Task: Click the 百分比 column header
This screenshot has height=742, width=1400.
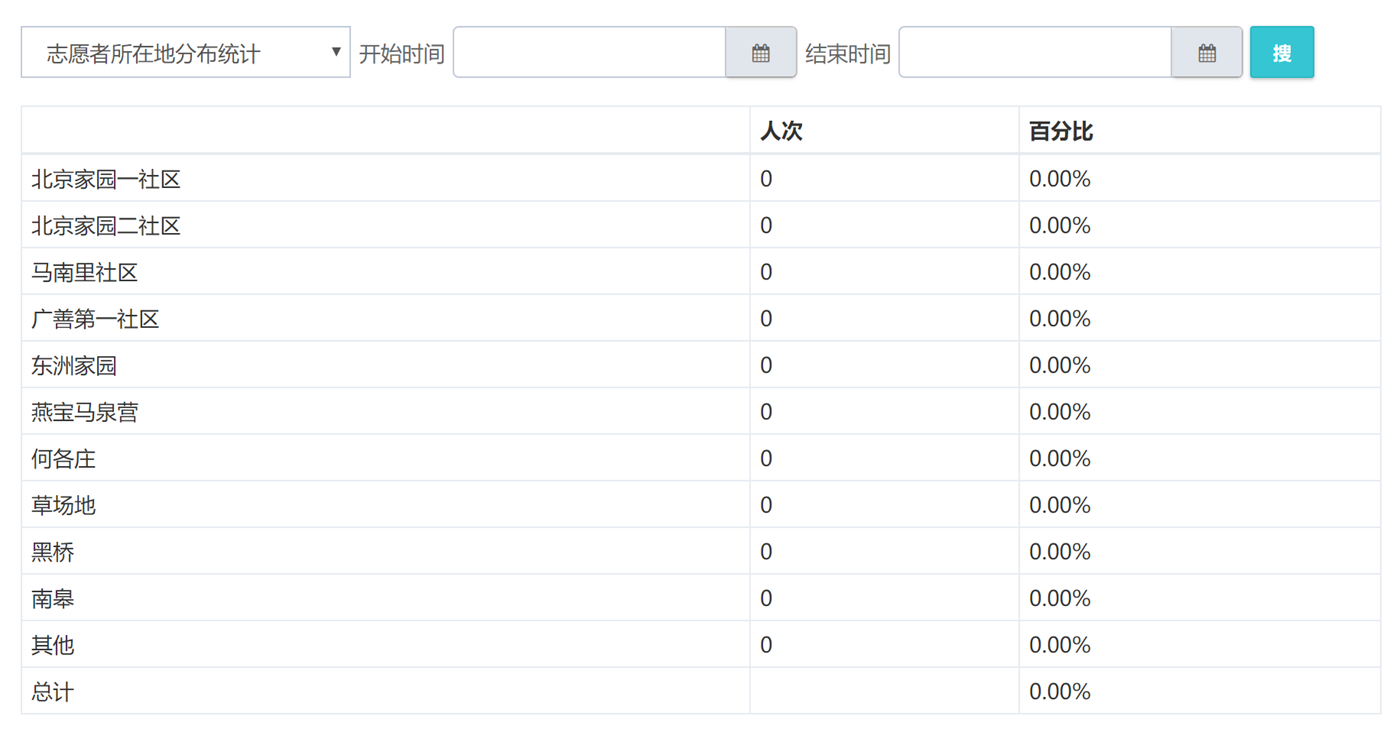Action: 1060,131
